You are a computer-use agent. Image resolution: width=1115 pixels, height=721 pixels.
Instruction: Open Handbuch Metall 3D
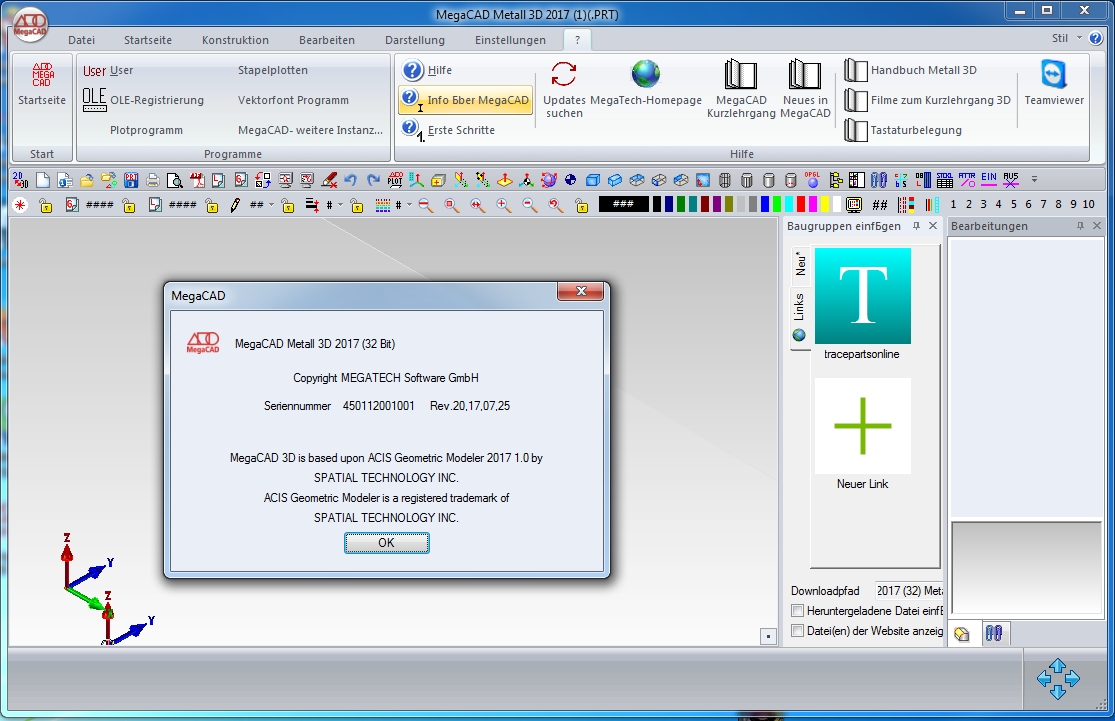911,70
